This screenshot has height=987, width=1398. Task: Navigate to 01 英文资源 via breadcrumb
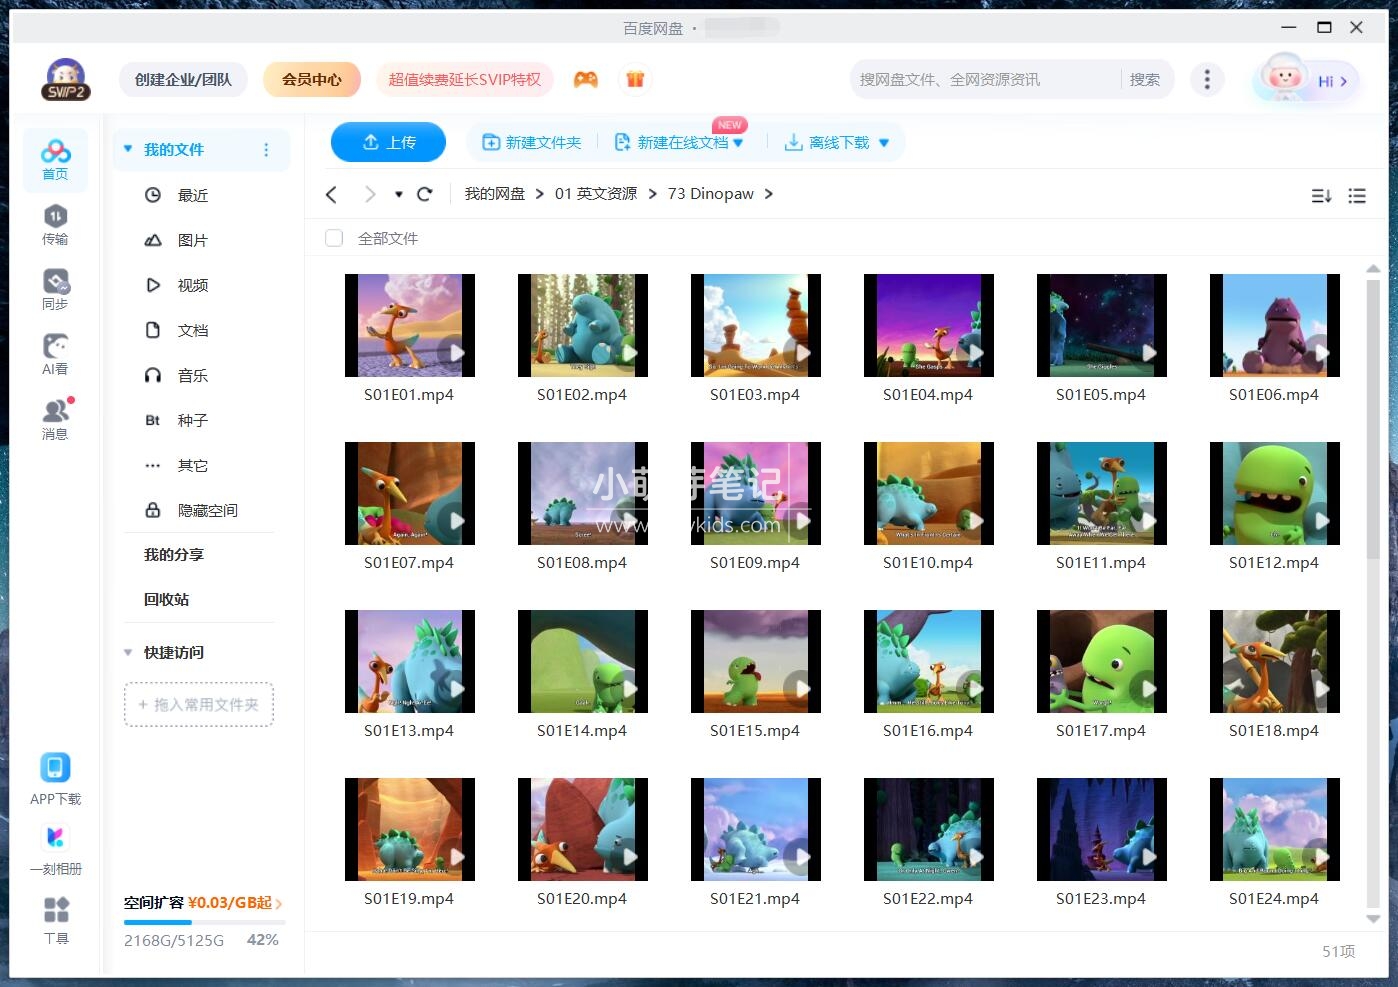(596, 193)
